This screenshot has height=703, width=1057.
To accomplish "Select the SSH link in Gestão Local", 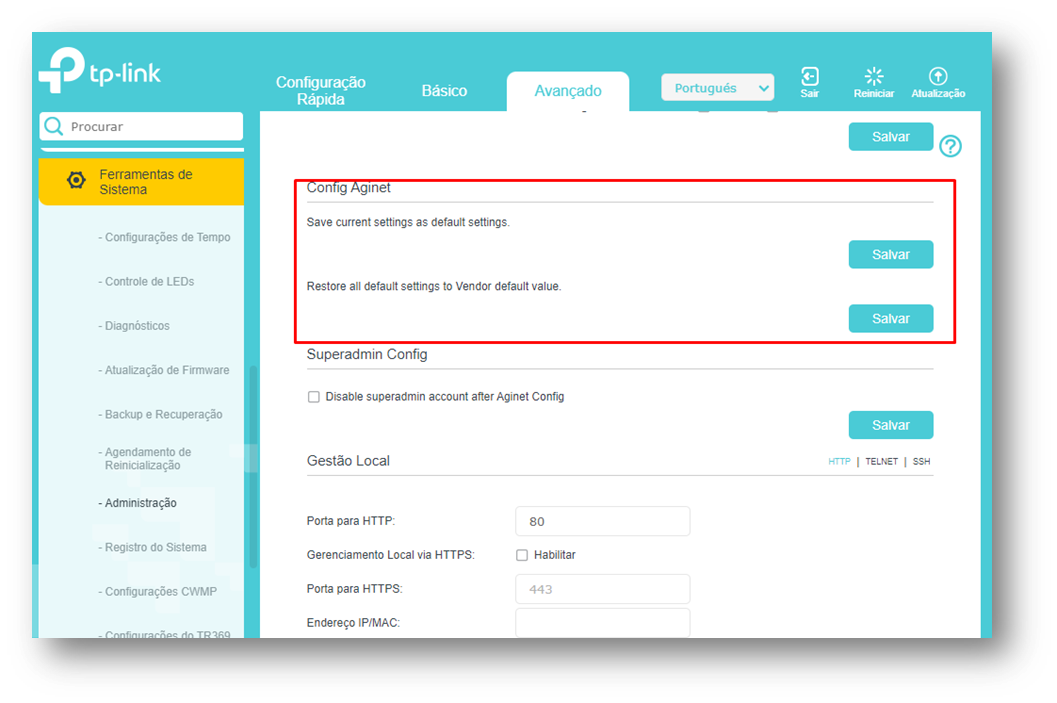I will pos(921,462).
